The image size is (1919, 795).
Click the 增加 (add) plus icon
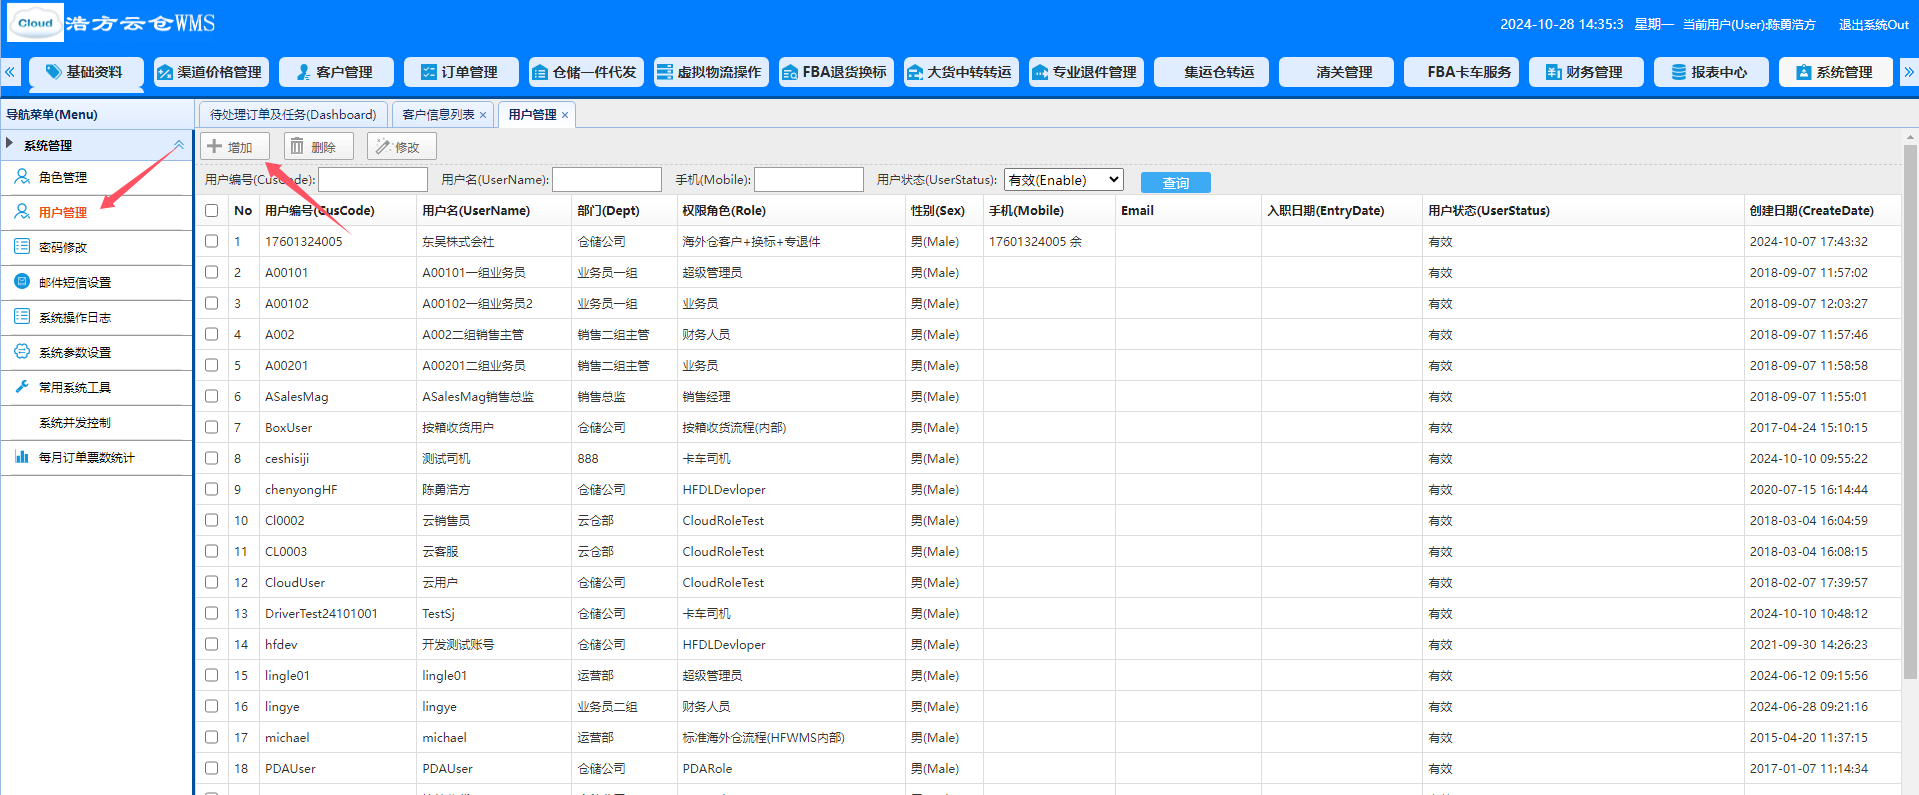pyautogui.click(x=215, y=146)
